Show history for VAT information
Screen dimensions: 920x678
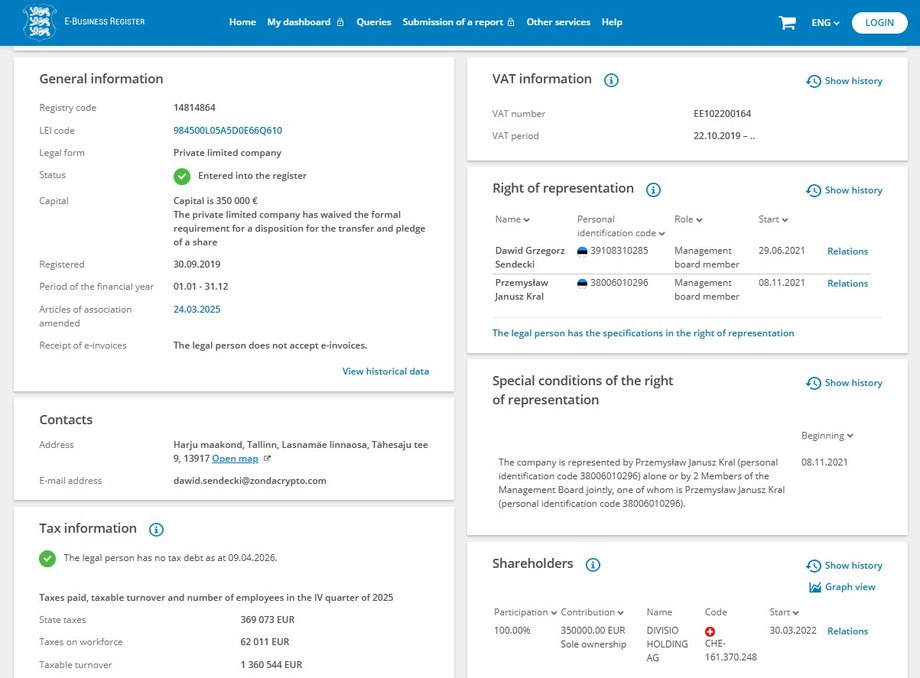[844, 81]
